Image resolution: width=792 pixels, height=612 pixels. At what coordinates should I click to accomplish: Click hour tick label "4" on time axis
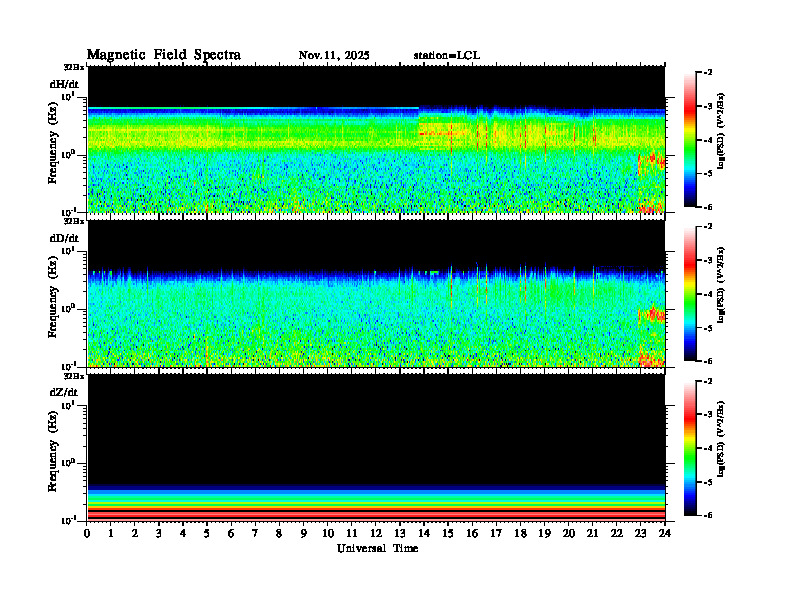183,534
